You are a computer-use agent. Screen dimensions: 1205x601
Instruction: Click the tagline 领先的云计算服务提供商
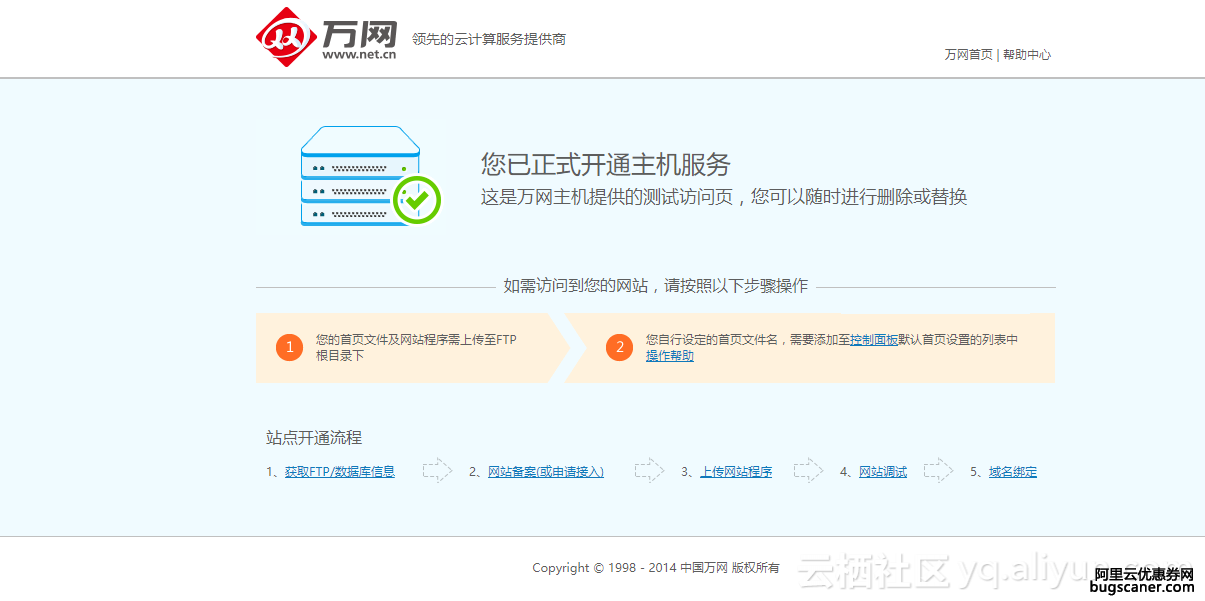[489, 39]
